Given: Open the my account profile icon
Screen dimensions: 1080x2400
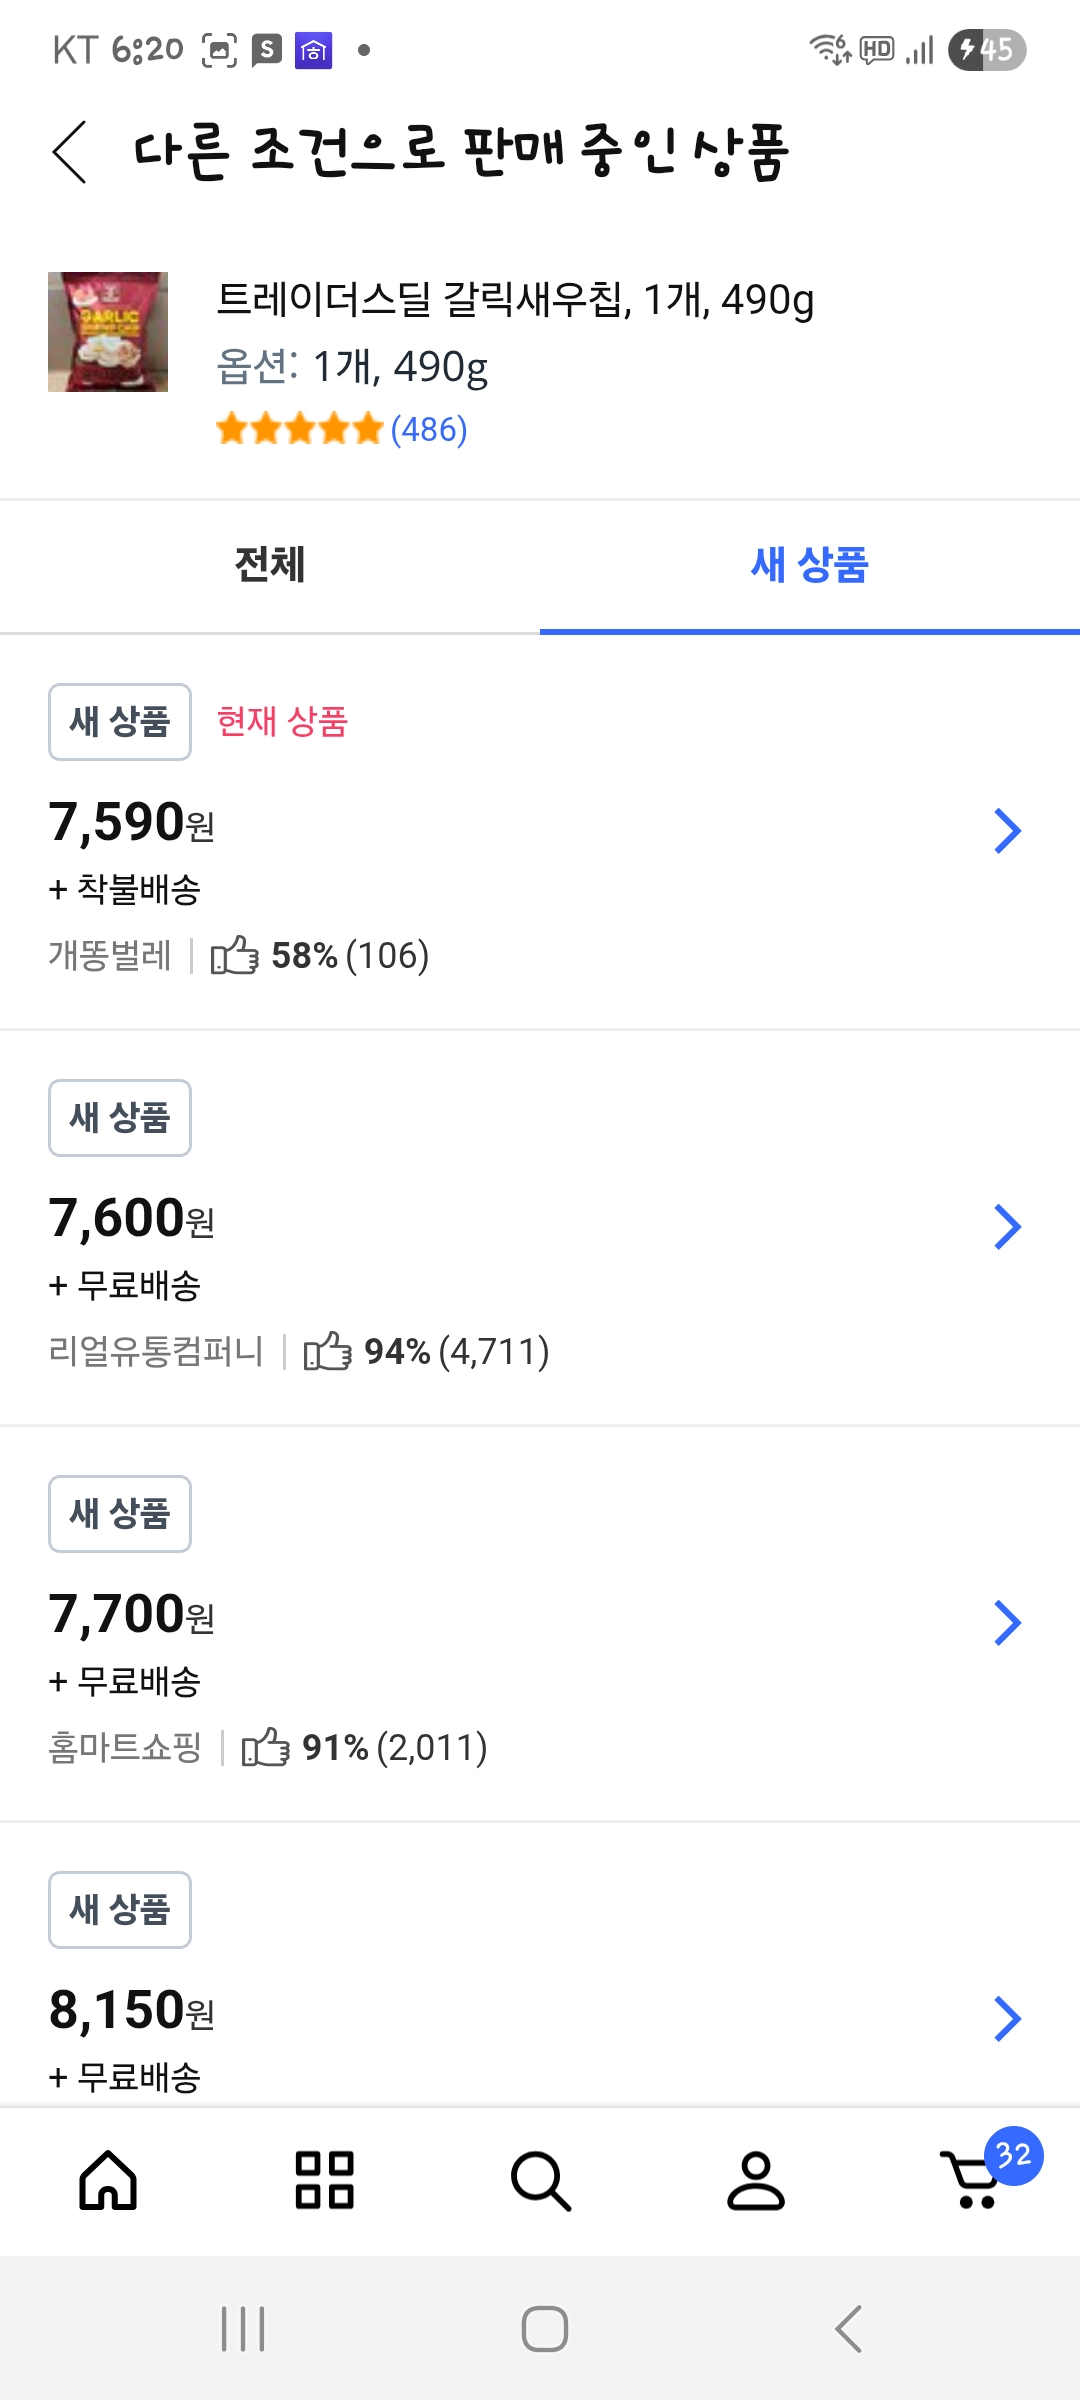Looking at the screenshot, I should 756,2180.
